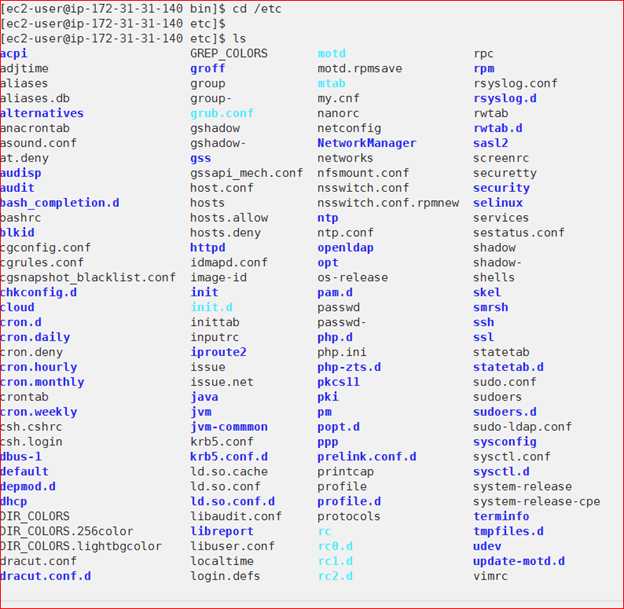The width and height of the screenshot is (624, 609).
Task: Click php-zts.d directory
Action: 349,367
